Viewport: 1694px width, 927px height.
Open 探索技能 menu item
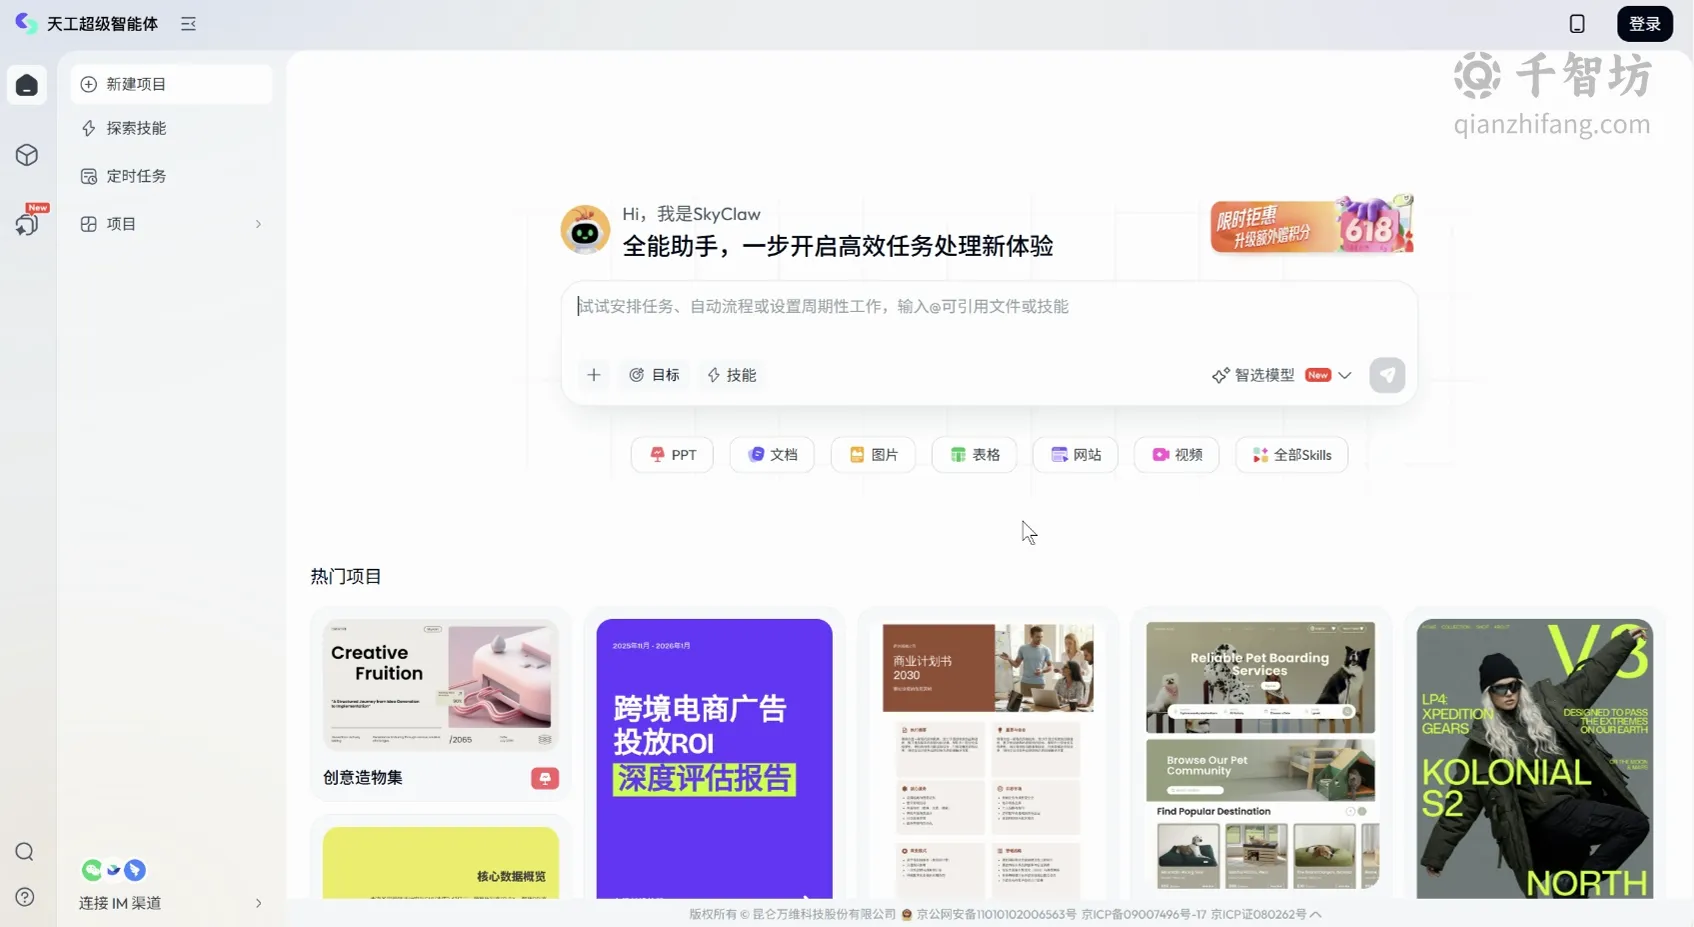click(x=171, y=128)
